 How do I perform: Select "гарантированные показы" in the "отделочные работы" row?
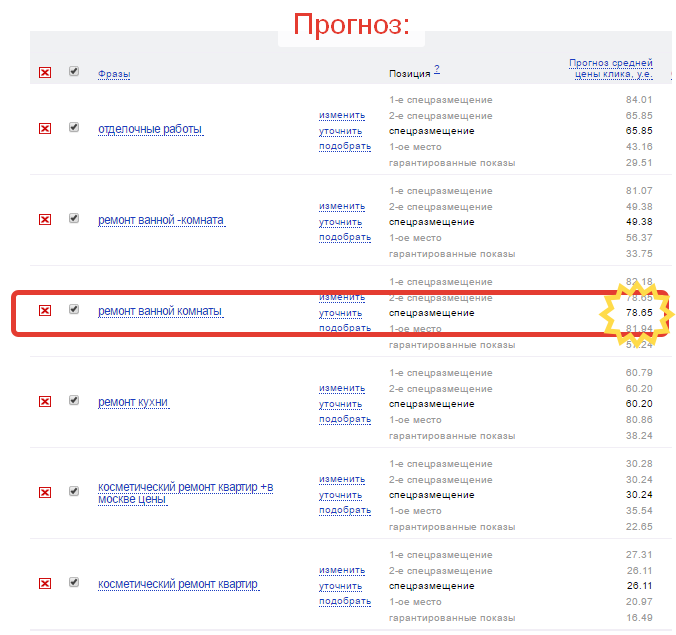click(x=452, y=163)
